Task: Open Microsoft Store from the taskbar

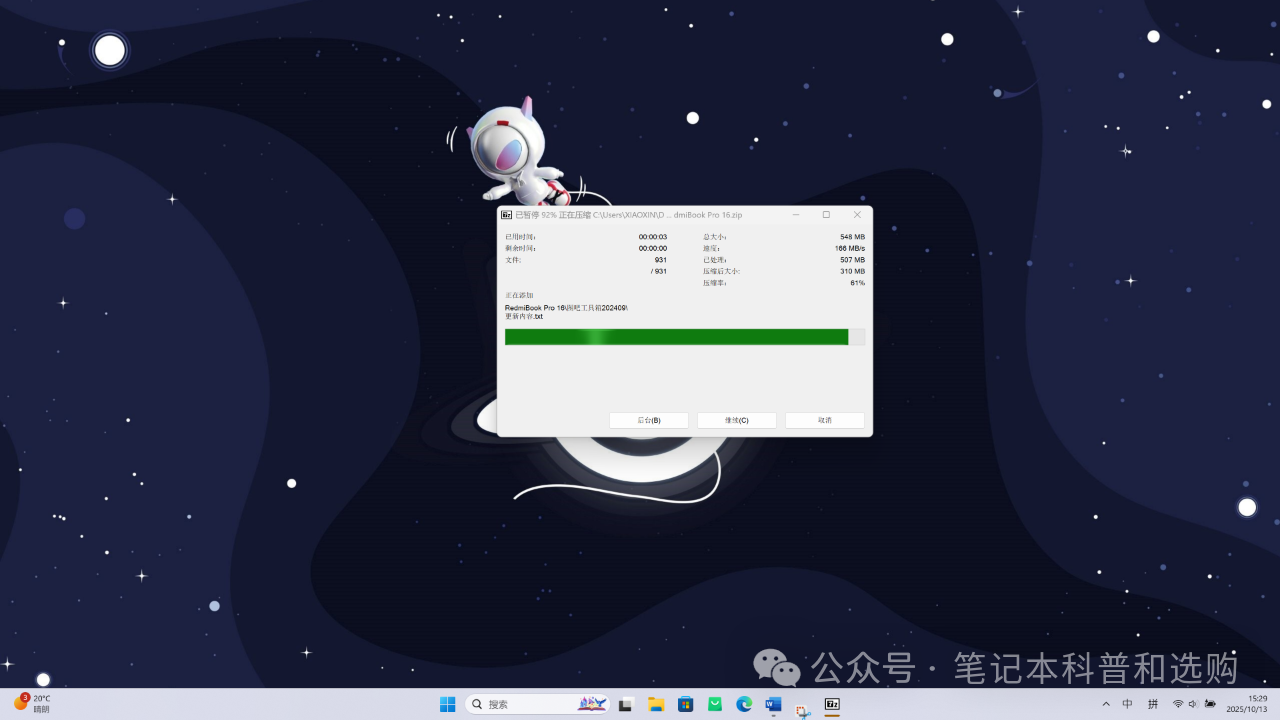Action: click(x=685, y=704)
